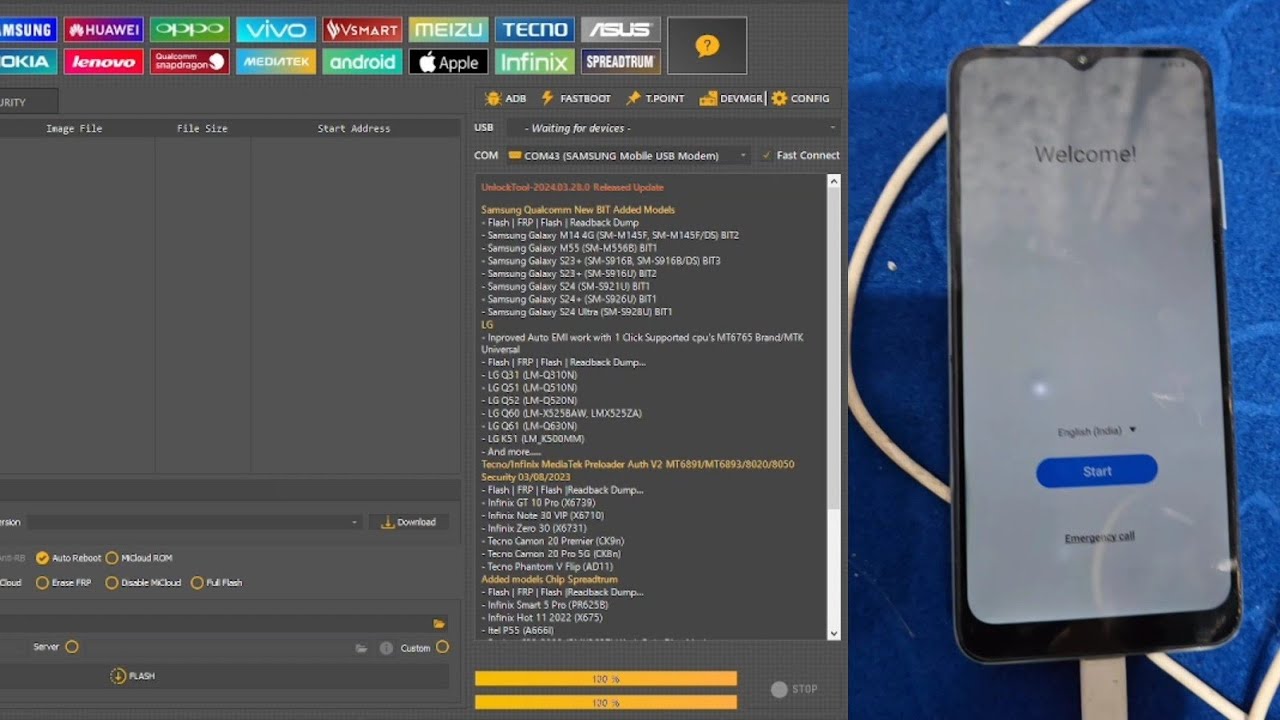Open the USB Waiting for devices dropdown
Viewport: 1280px width, 720px height.
(x=672, y=128)
